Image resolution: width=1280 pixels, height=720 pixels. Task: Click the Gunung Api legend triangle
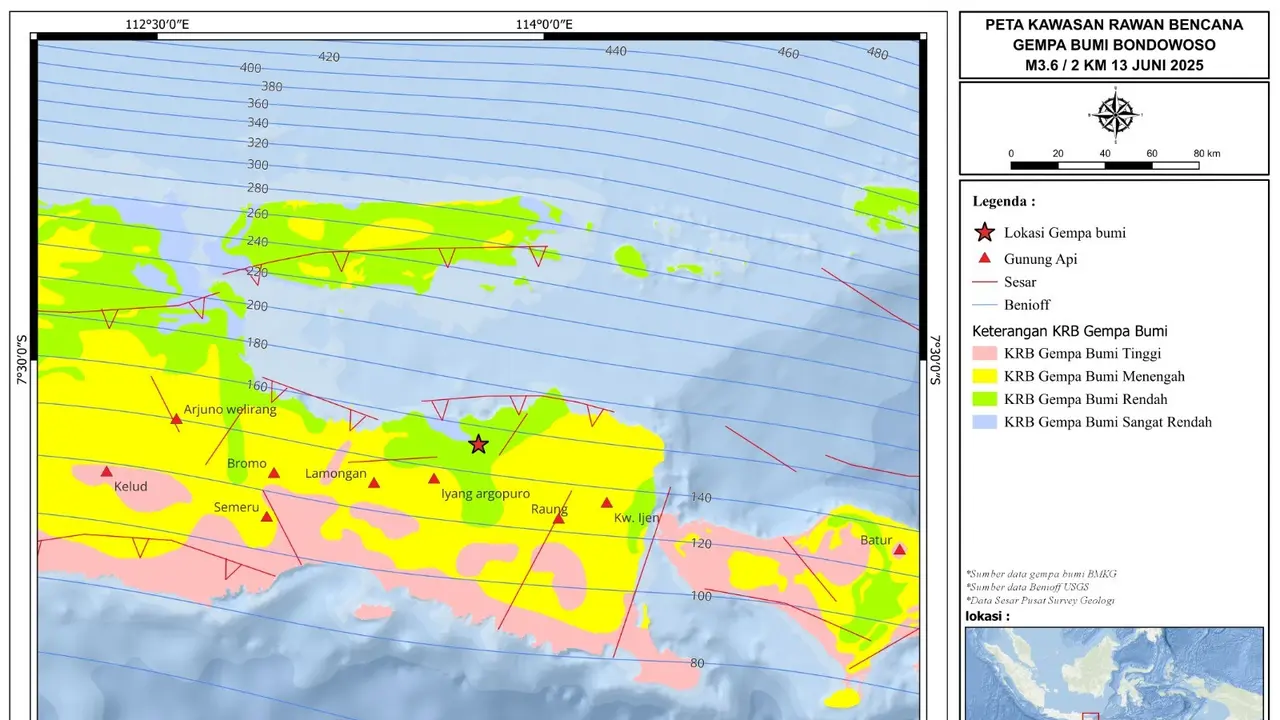point(985,258)
